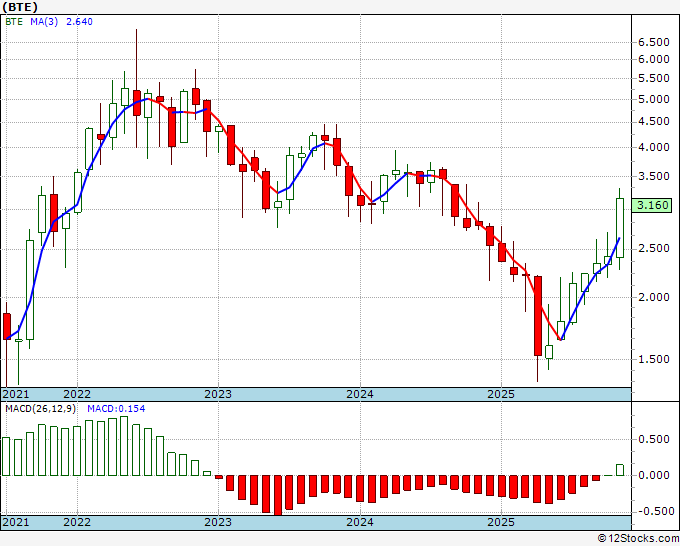Click the current price tag 3.160
This screenshot has width=680, height=546.
click(x=653, y=205)
